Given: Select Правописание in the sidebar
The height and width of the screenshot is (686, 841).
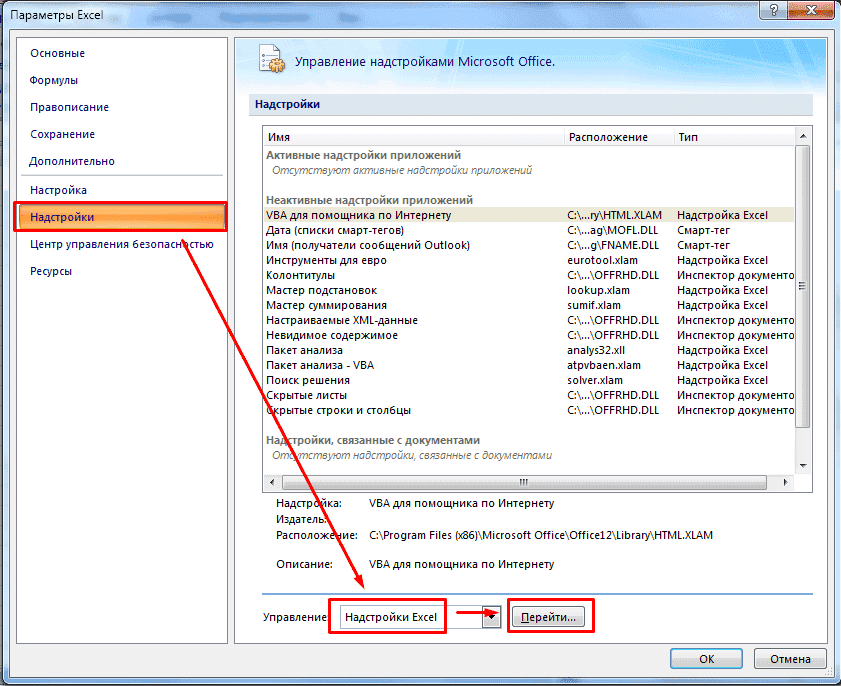Looking at the screenshot, I should [69, 107].
